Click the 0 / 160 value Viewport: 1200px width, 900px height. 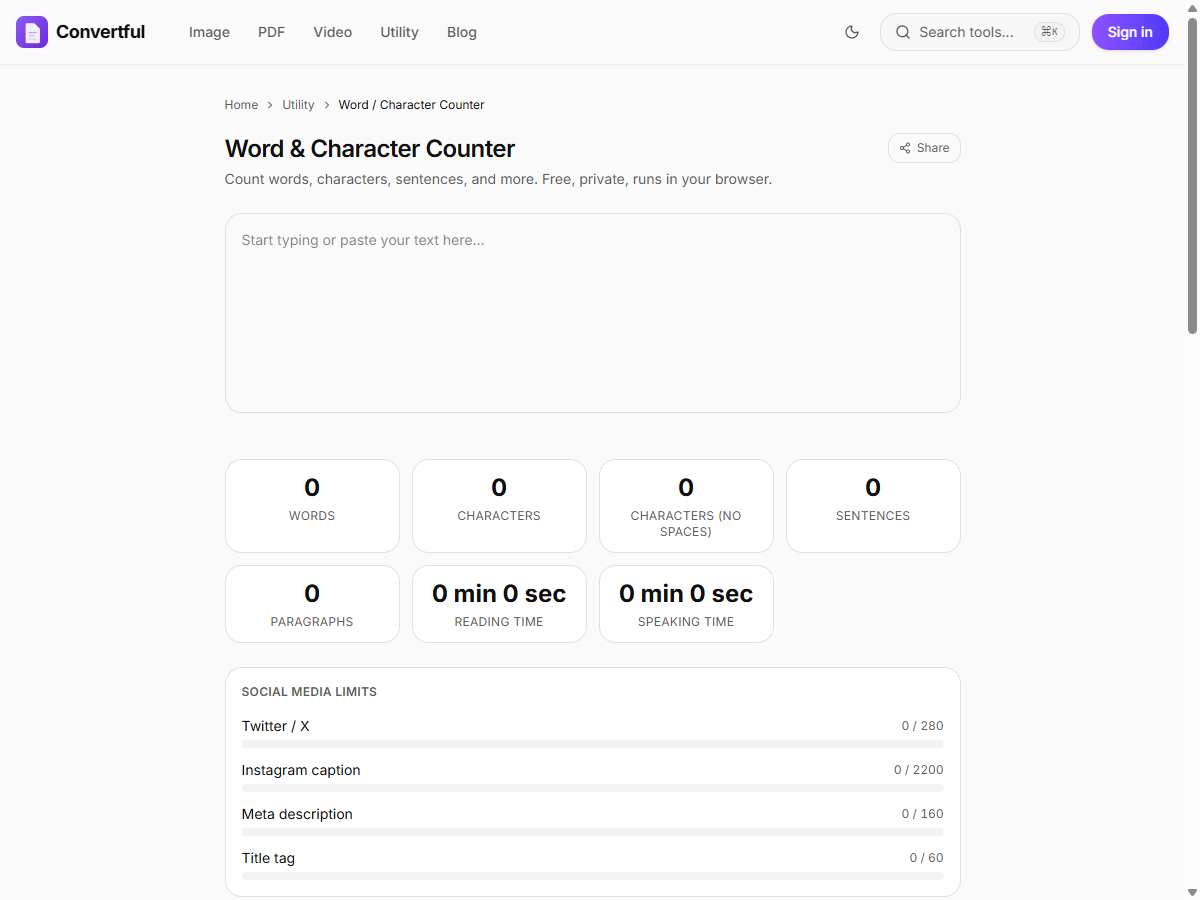click(x=922, y=814)
